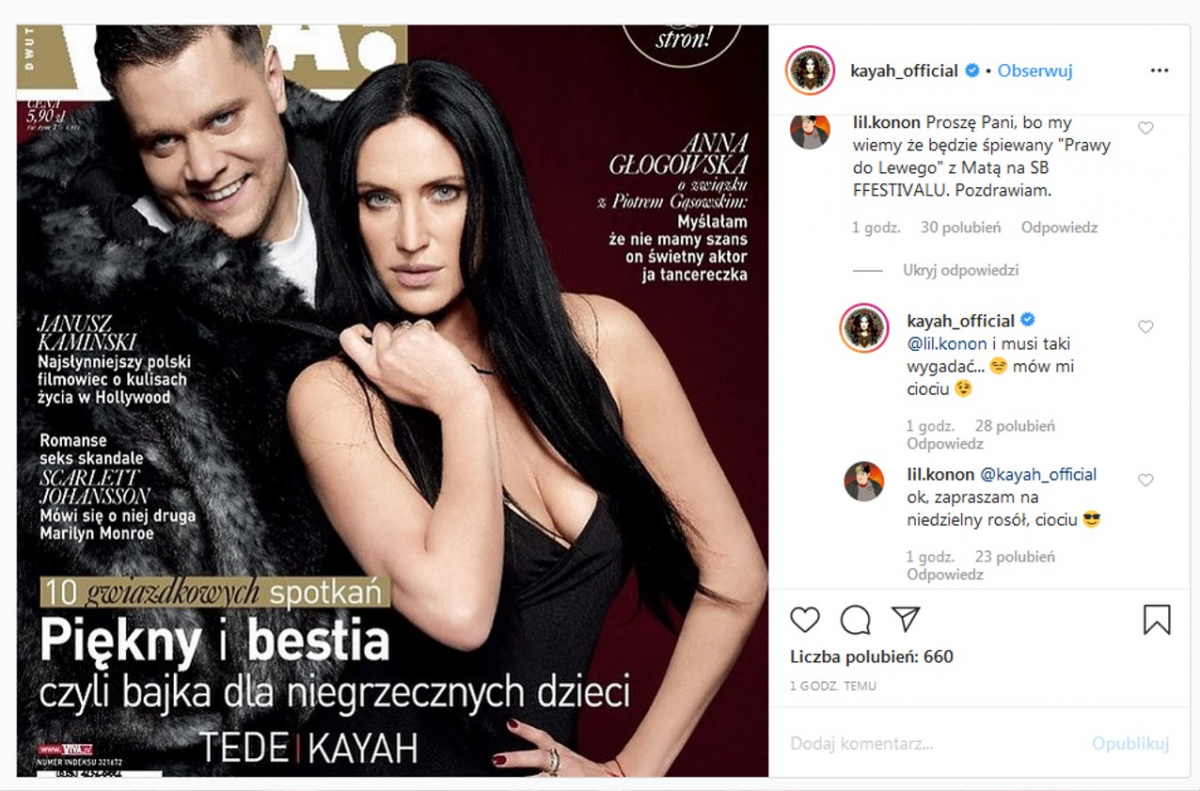This screenshot has height=791, width=1200.
Task: Like kayah_official's reply comment heart
Action: click(1146, 327)
